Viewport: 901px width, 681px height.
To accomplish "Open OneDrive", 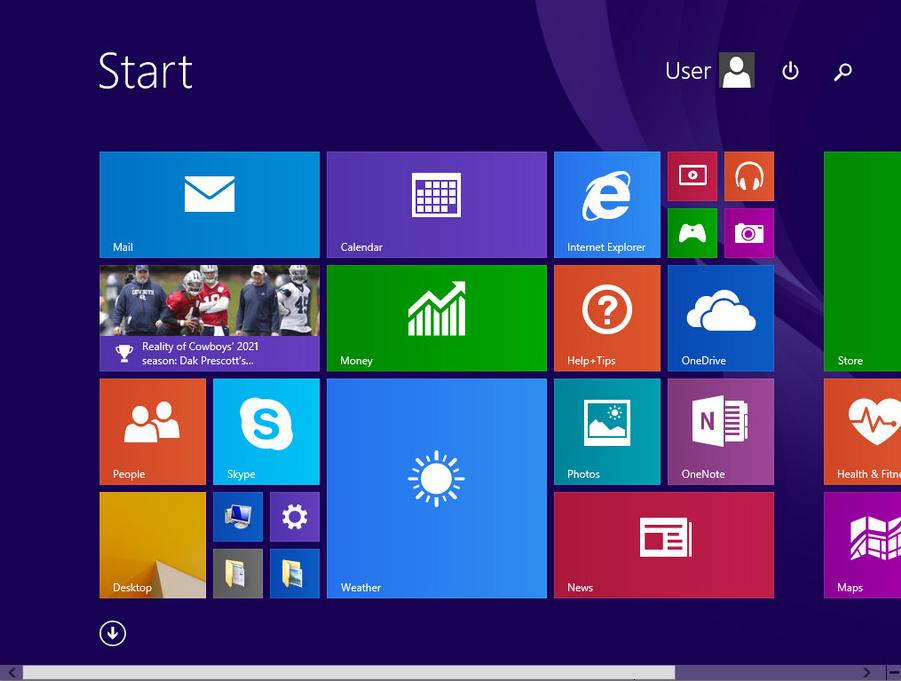I will click(x=720, y=318).
